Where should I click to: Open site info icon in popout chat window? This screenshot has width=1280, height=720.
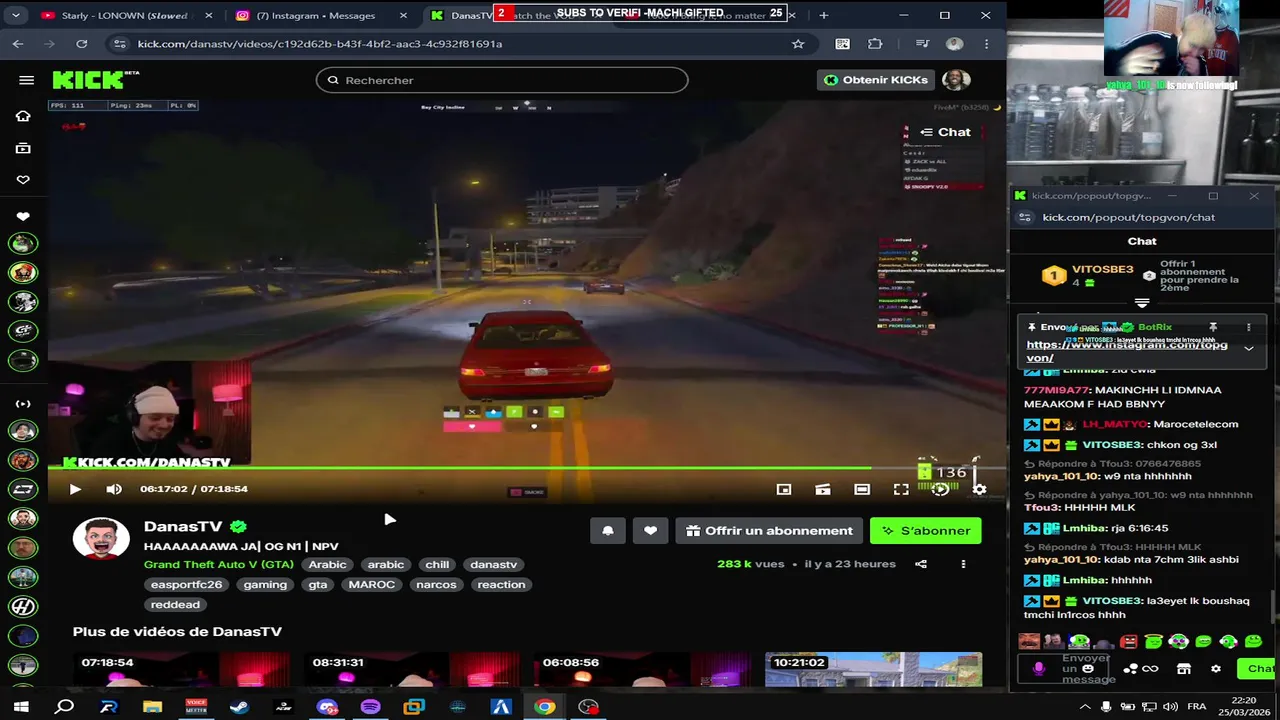[x=1024, y=217]
